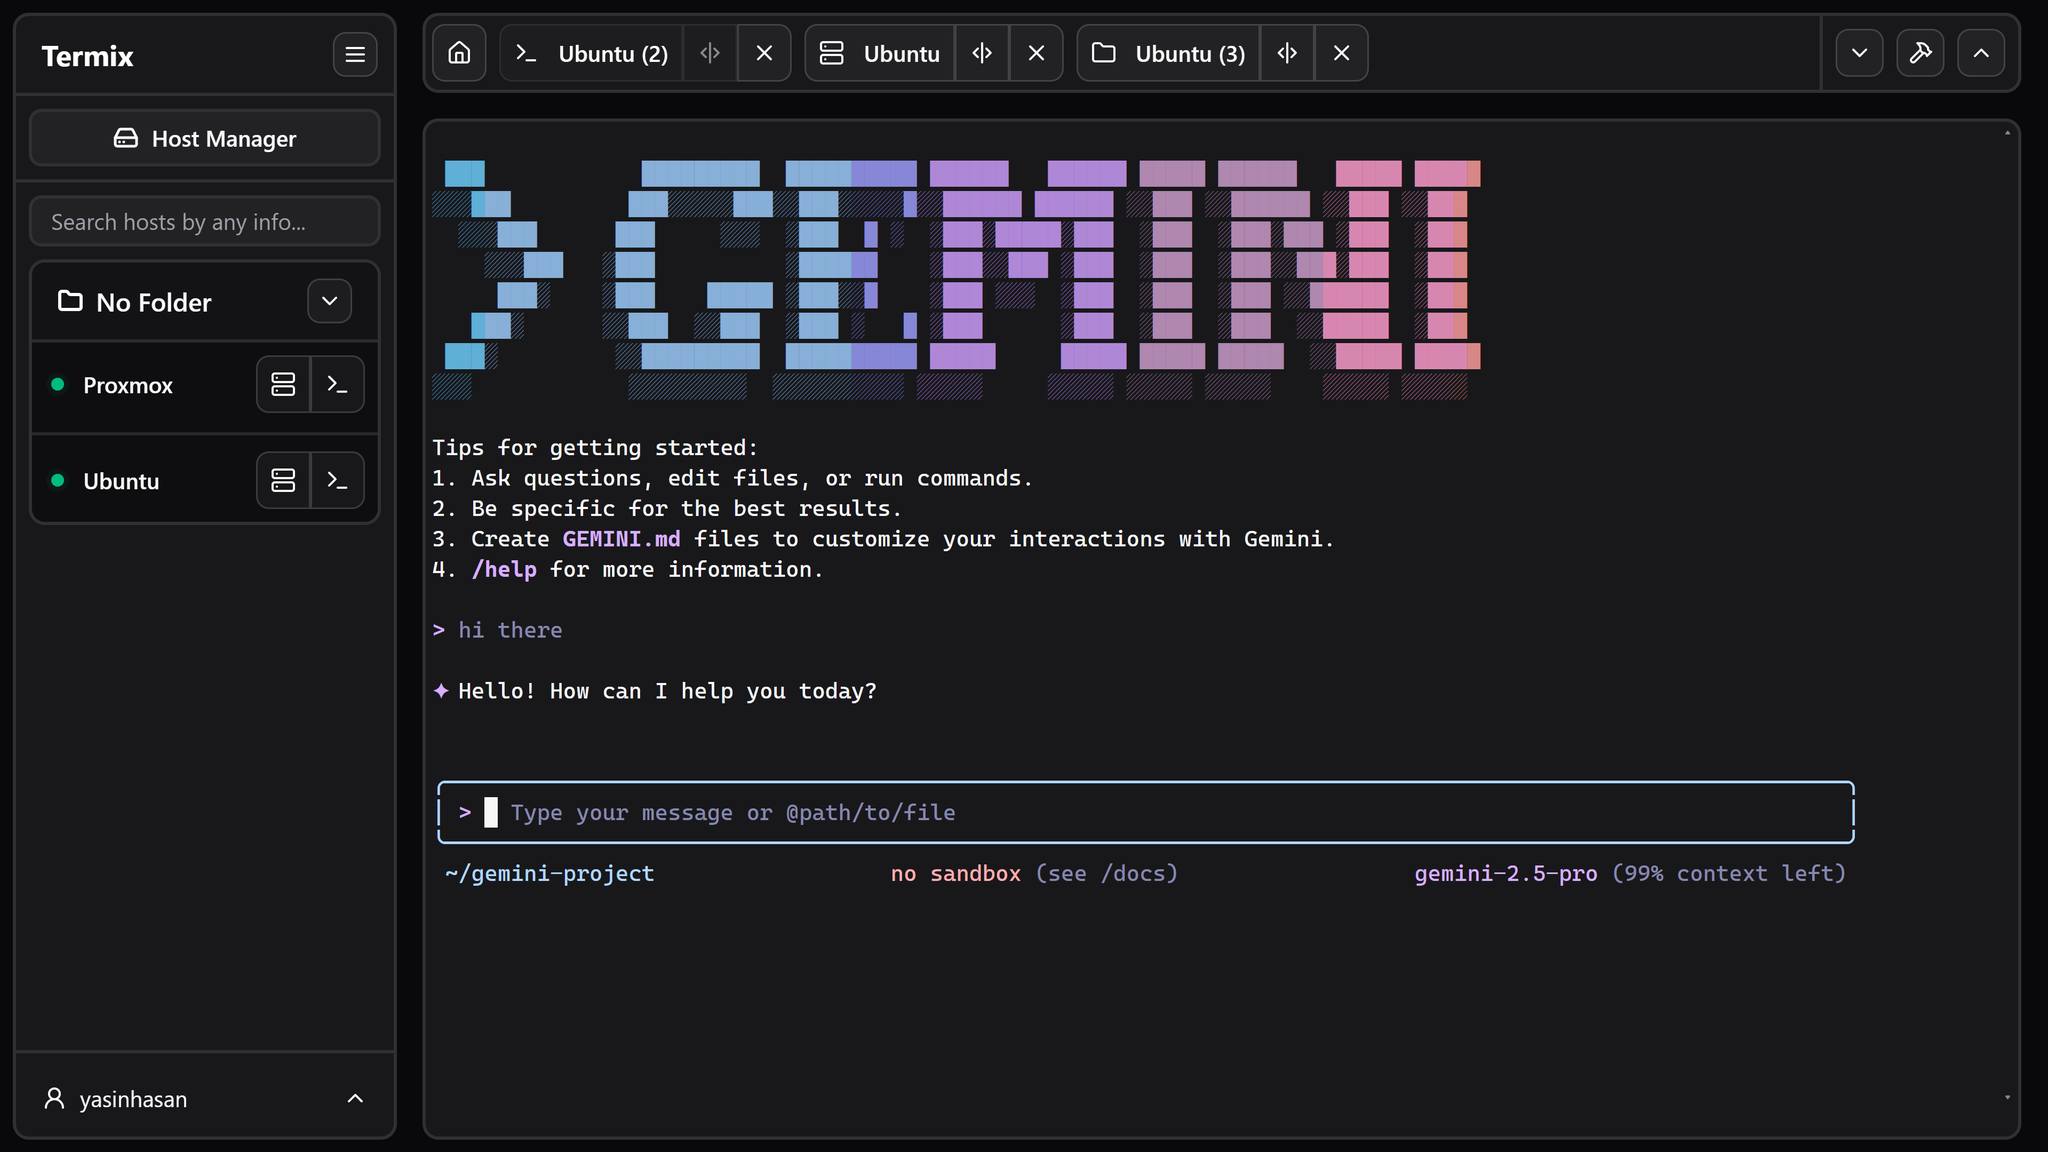Open the tab list dropdown chevron

coord(1860,53)
